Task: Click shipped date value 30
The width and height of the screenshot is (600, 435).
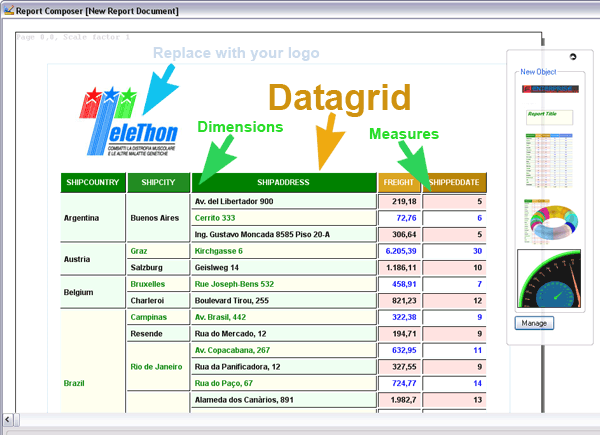Action: (x=454, y=251)
